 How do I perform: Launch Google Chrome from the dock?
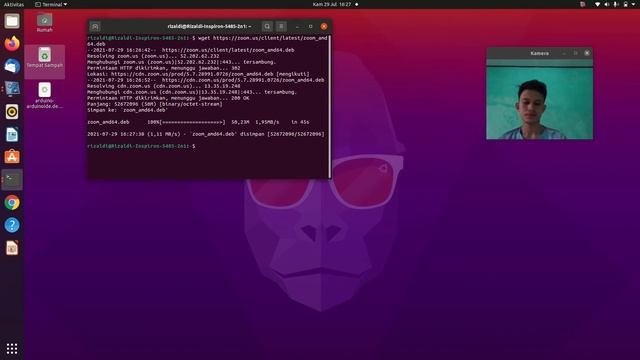[x=12, y=202]
